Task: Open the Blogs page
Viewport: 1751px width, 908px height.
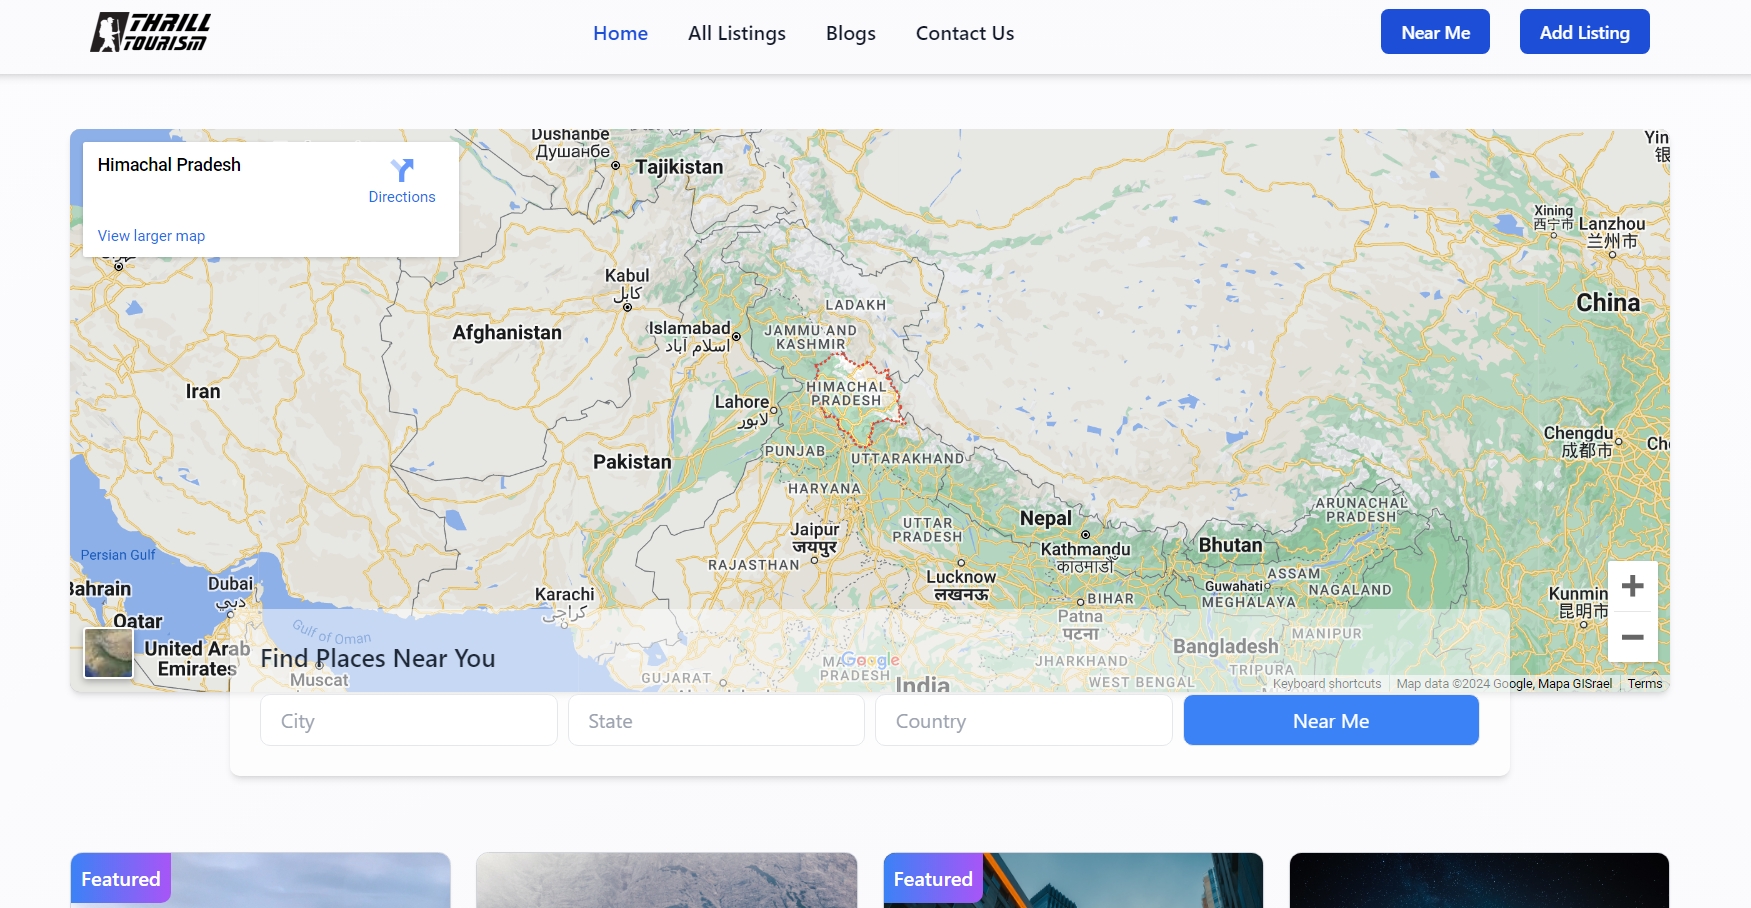Action: 851,33
